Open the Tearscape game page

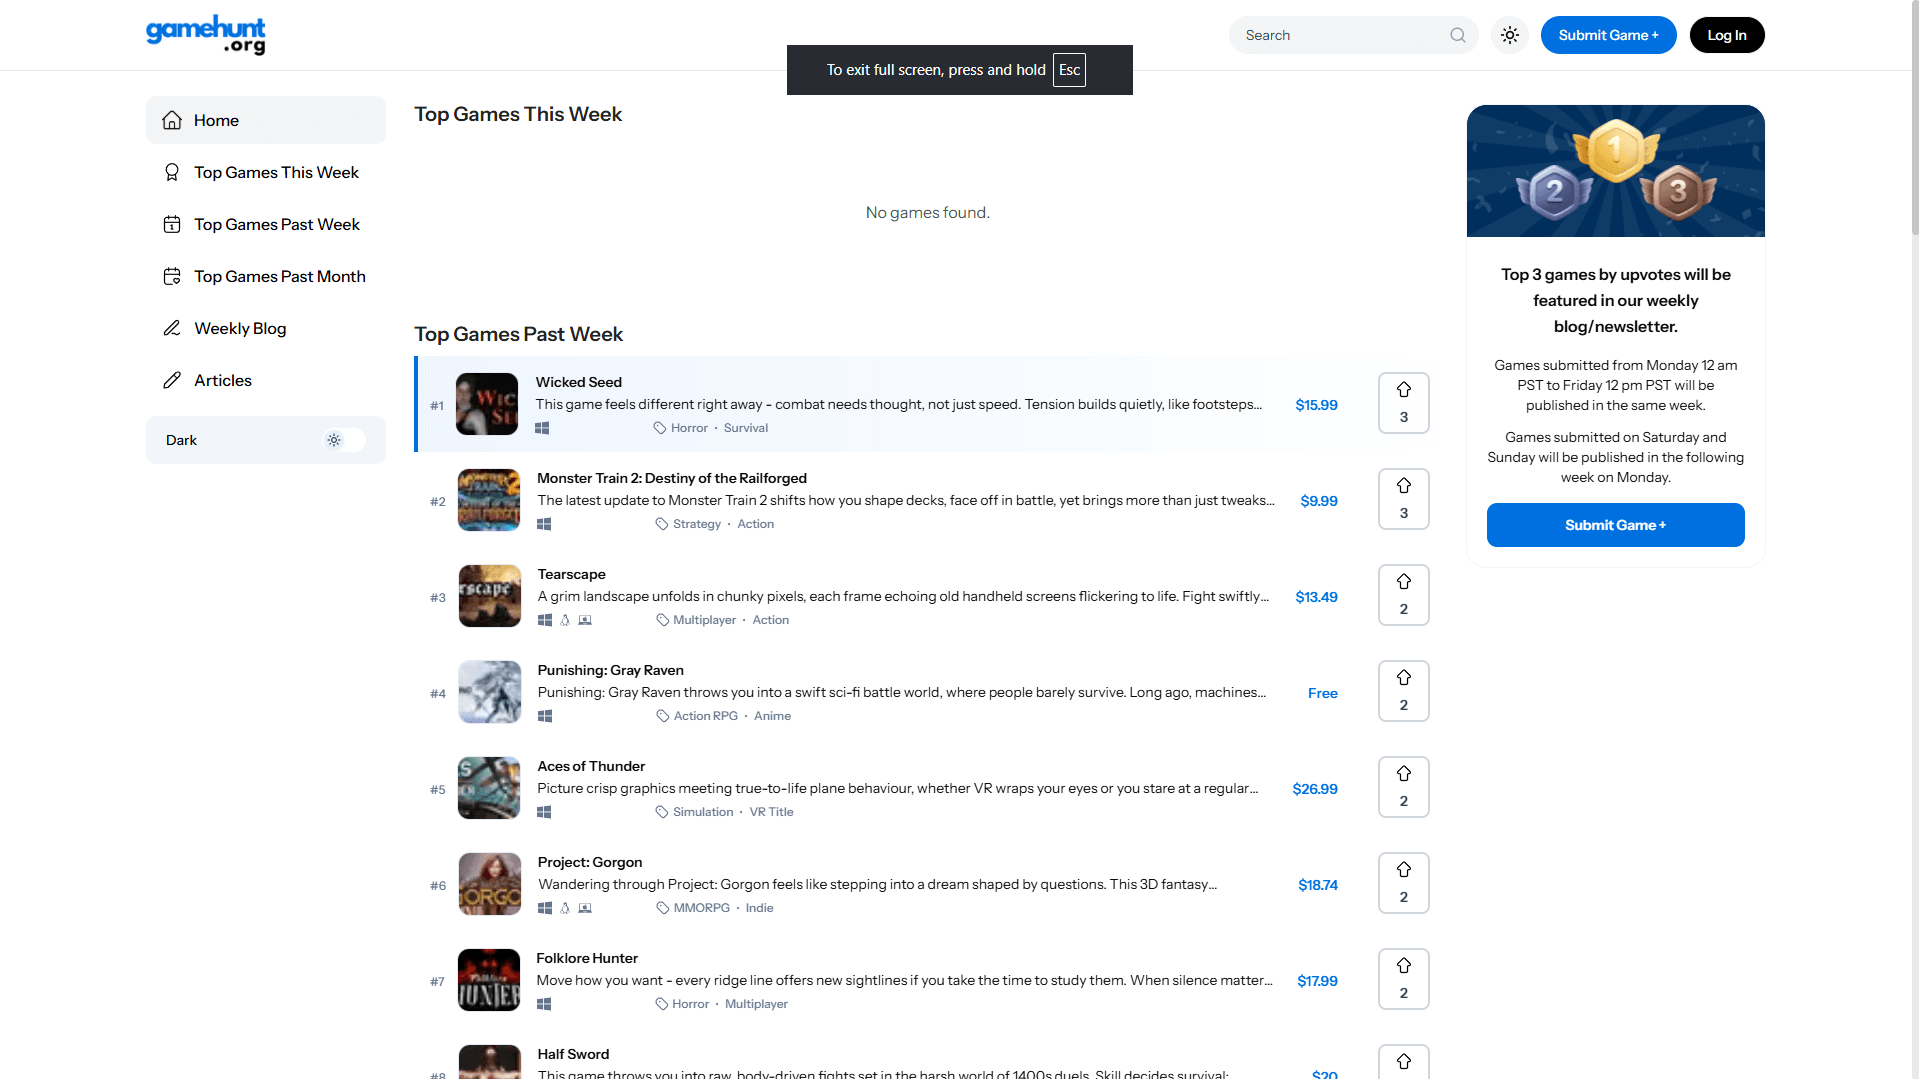click(x=571, y=574)
